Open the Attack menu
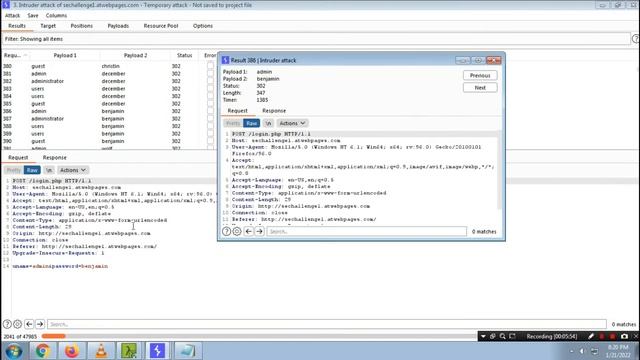The image size is (640, 360). click(12, 15)
